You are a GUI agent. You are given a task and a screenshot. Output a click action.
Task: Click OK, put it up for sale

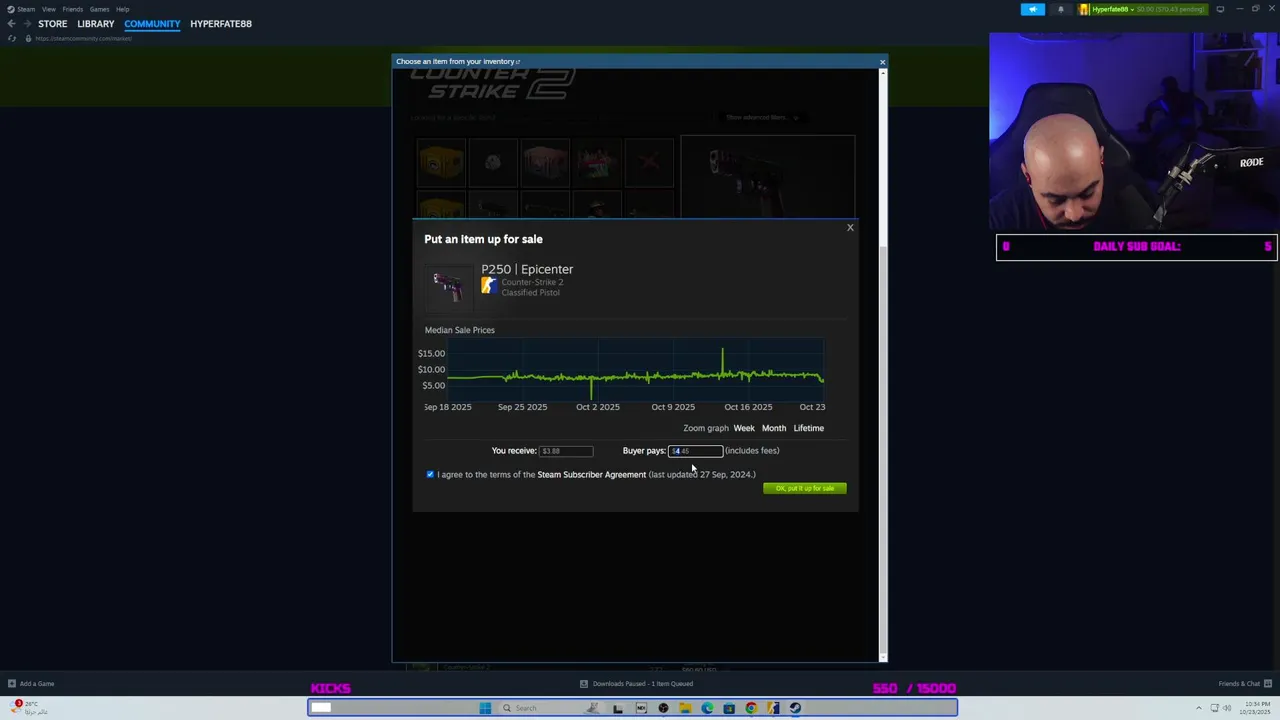(x=805, y=488)
